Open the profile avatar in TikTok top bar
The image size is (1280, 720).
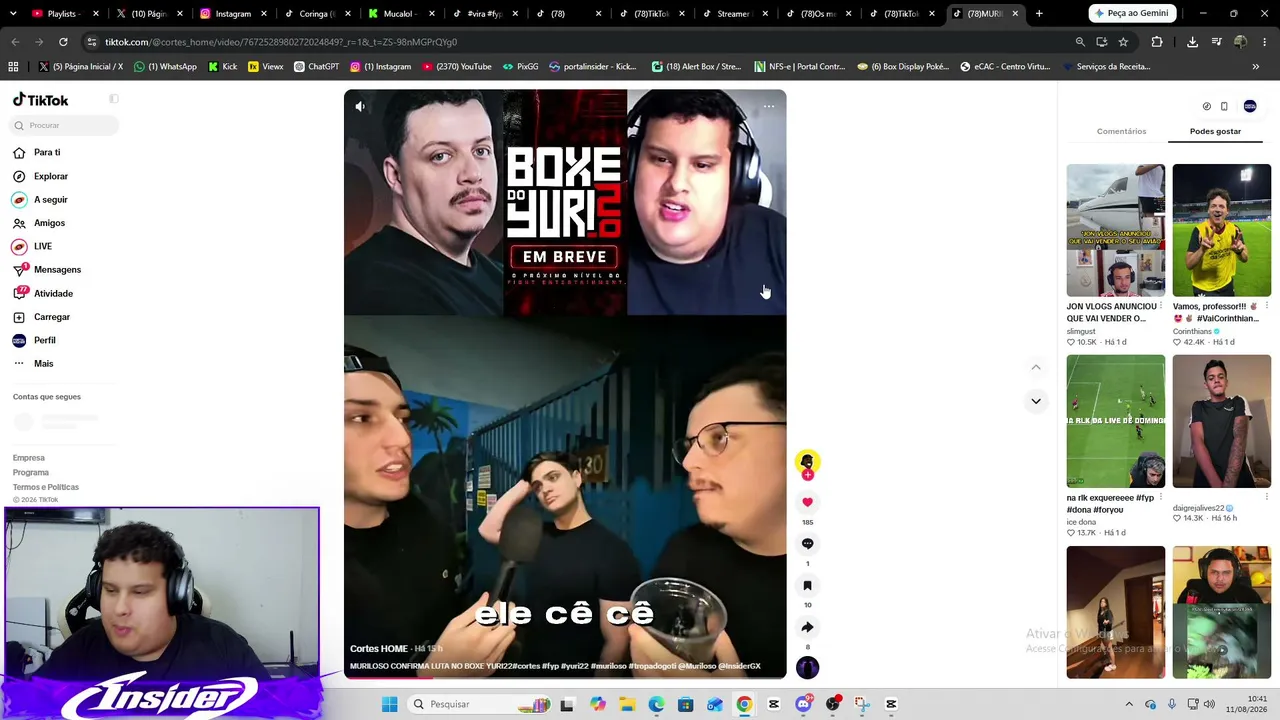pos(1250,106)
